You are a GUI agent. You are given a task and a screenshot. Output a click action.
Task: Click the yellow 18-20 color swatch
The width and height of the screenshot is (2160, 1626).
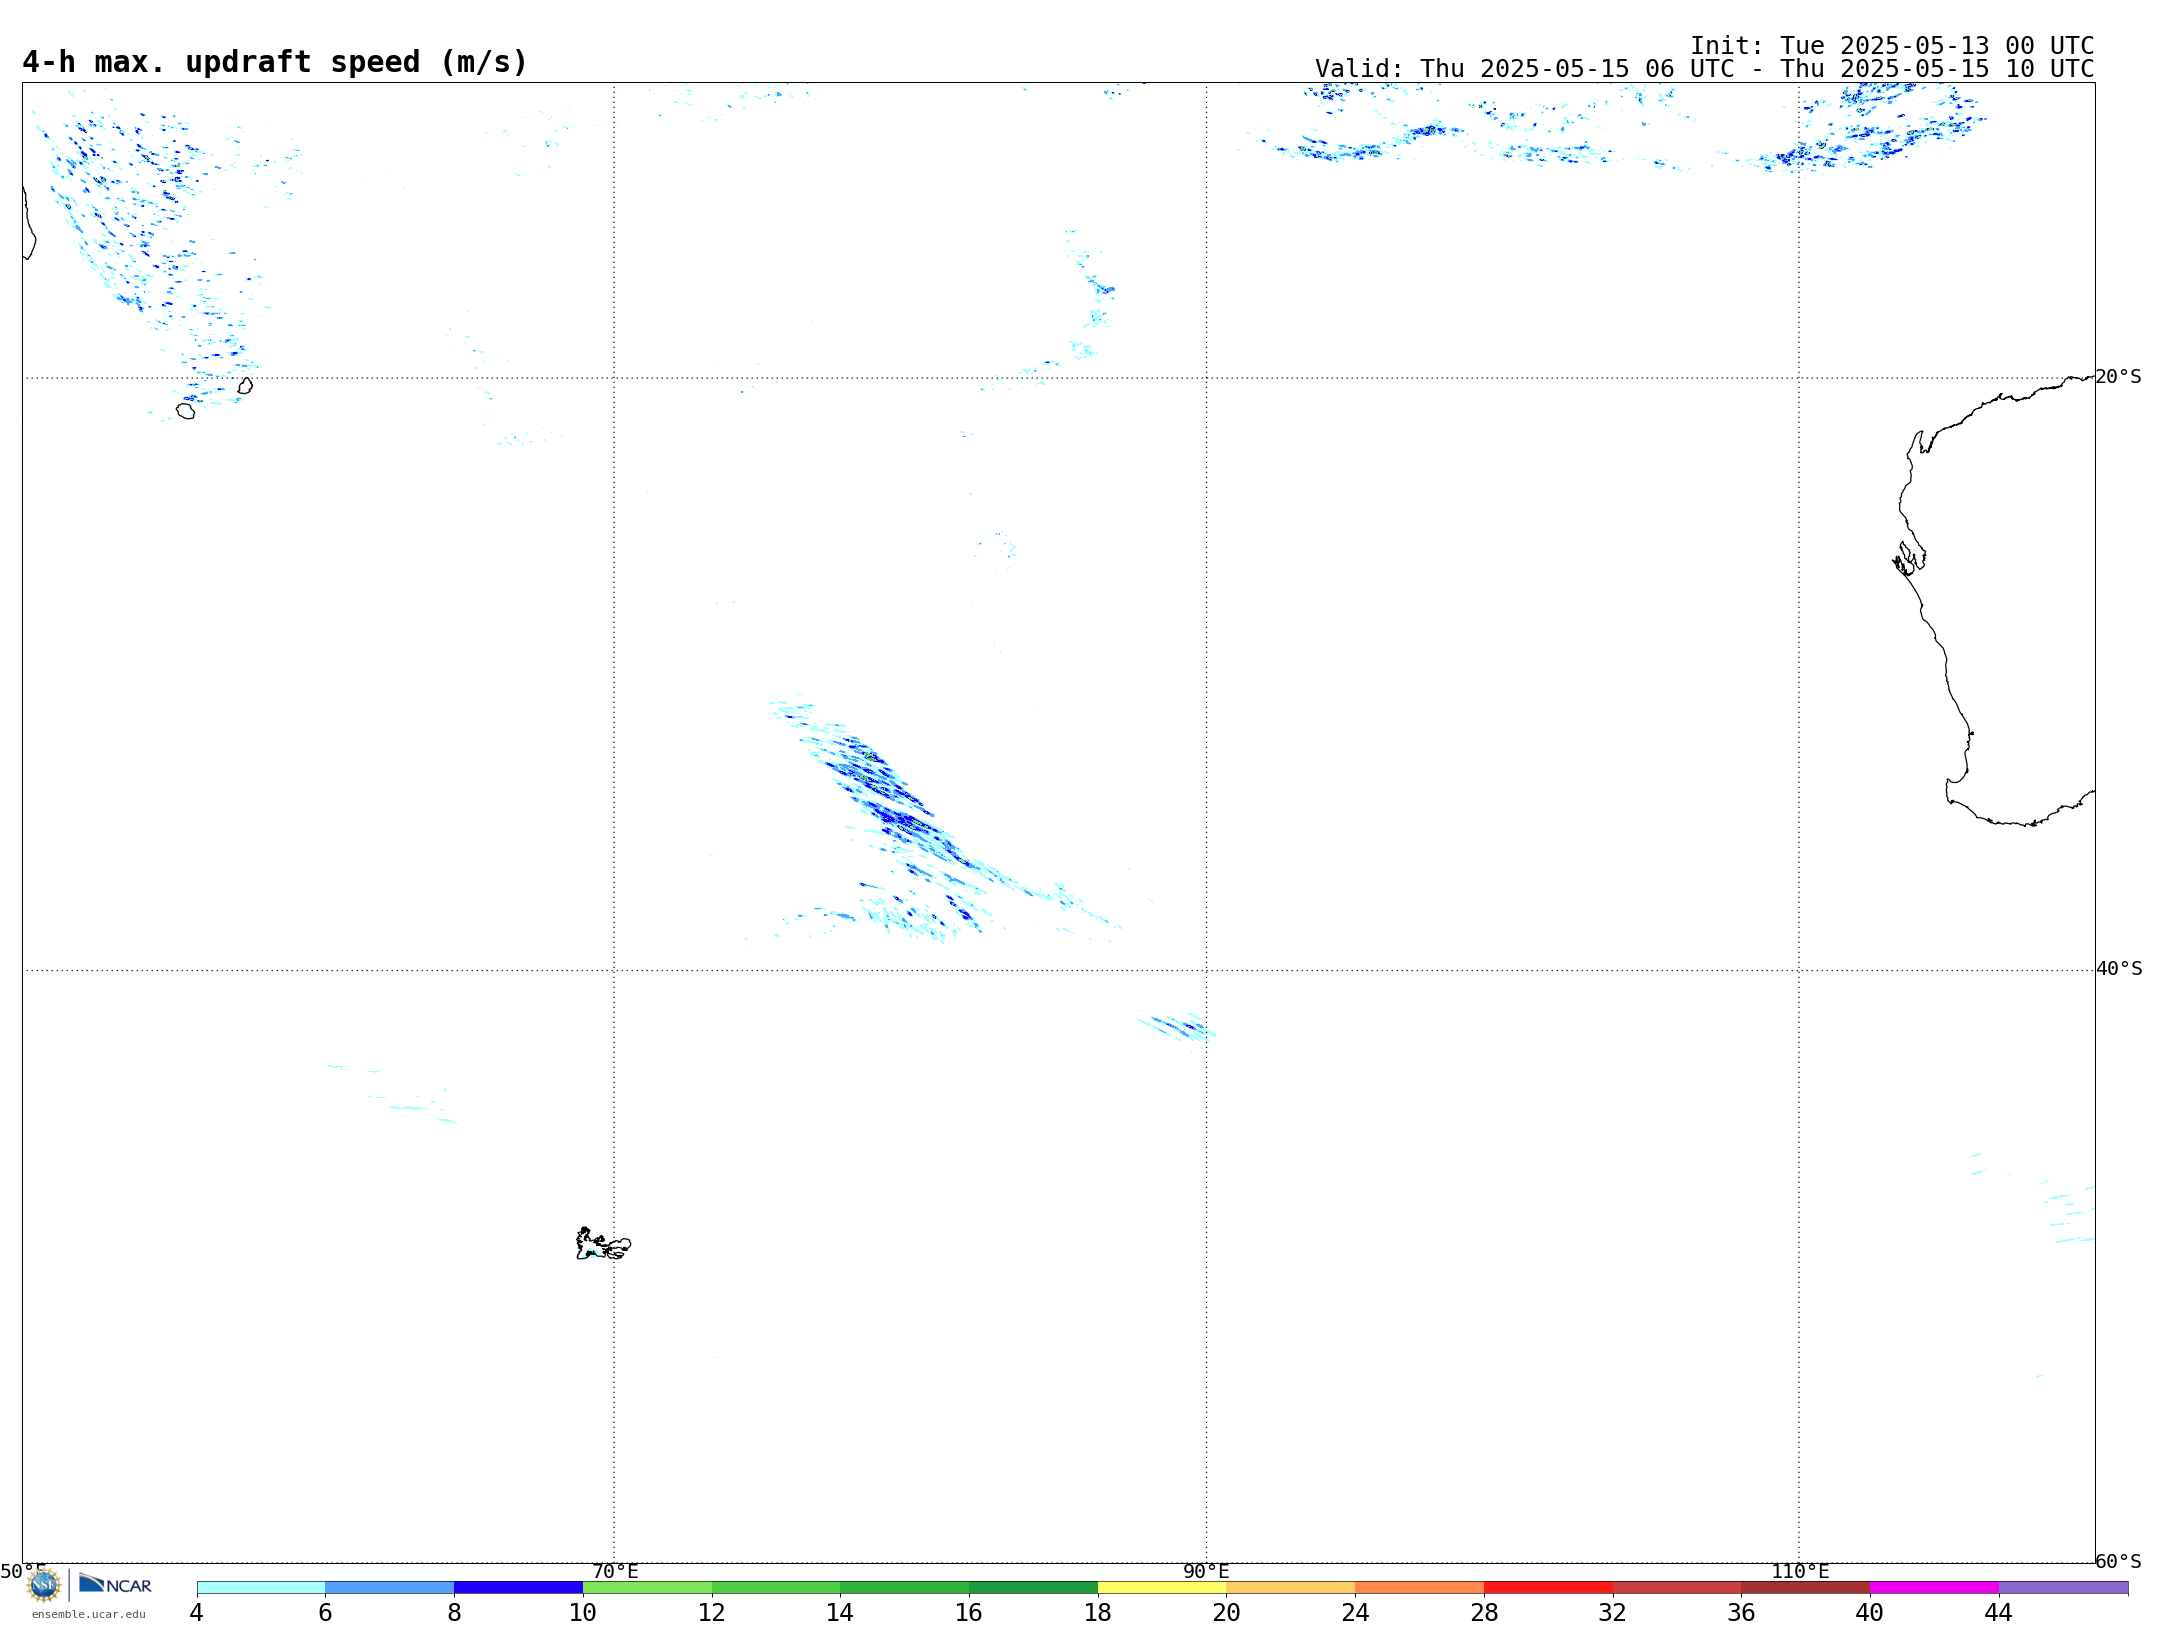[1162, 1588]
